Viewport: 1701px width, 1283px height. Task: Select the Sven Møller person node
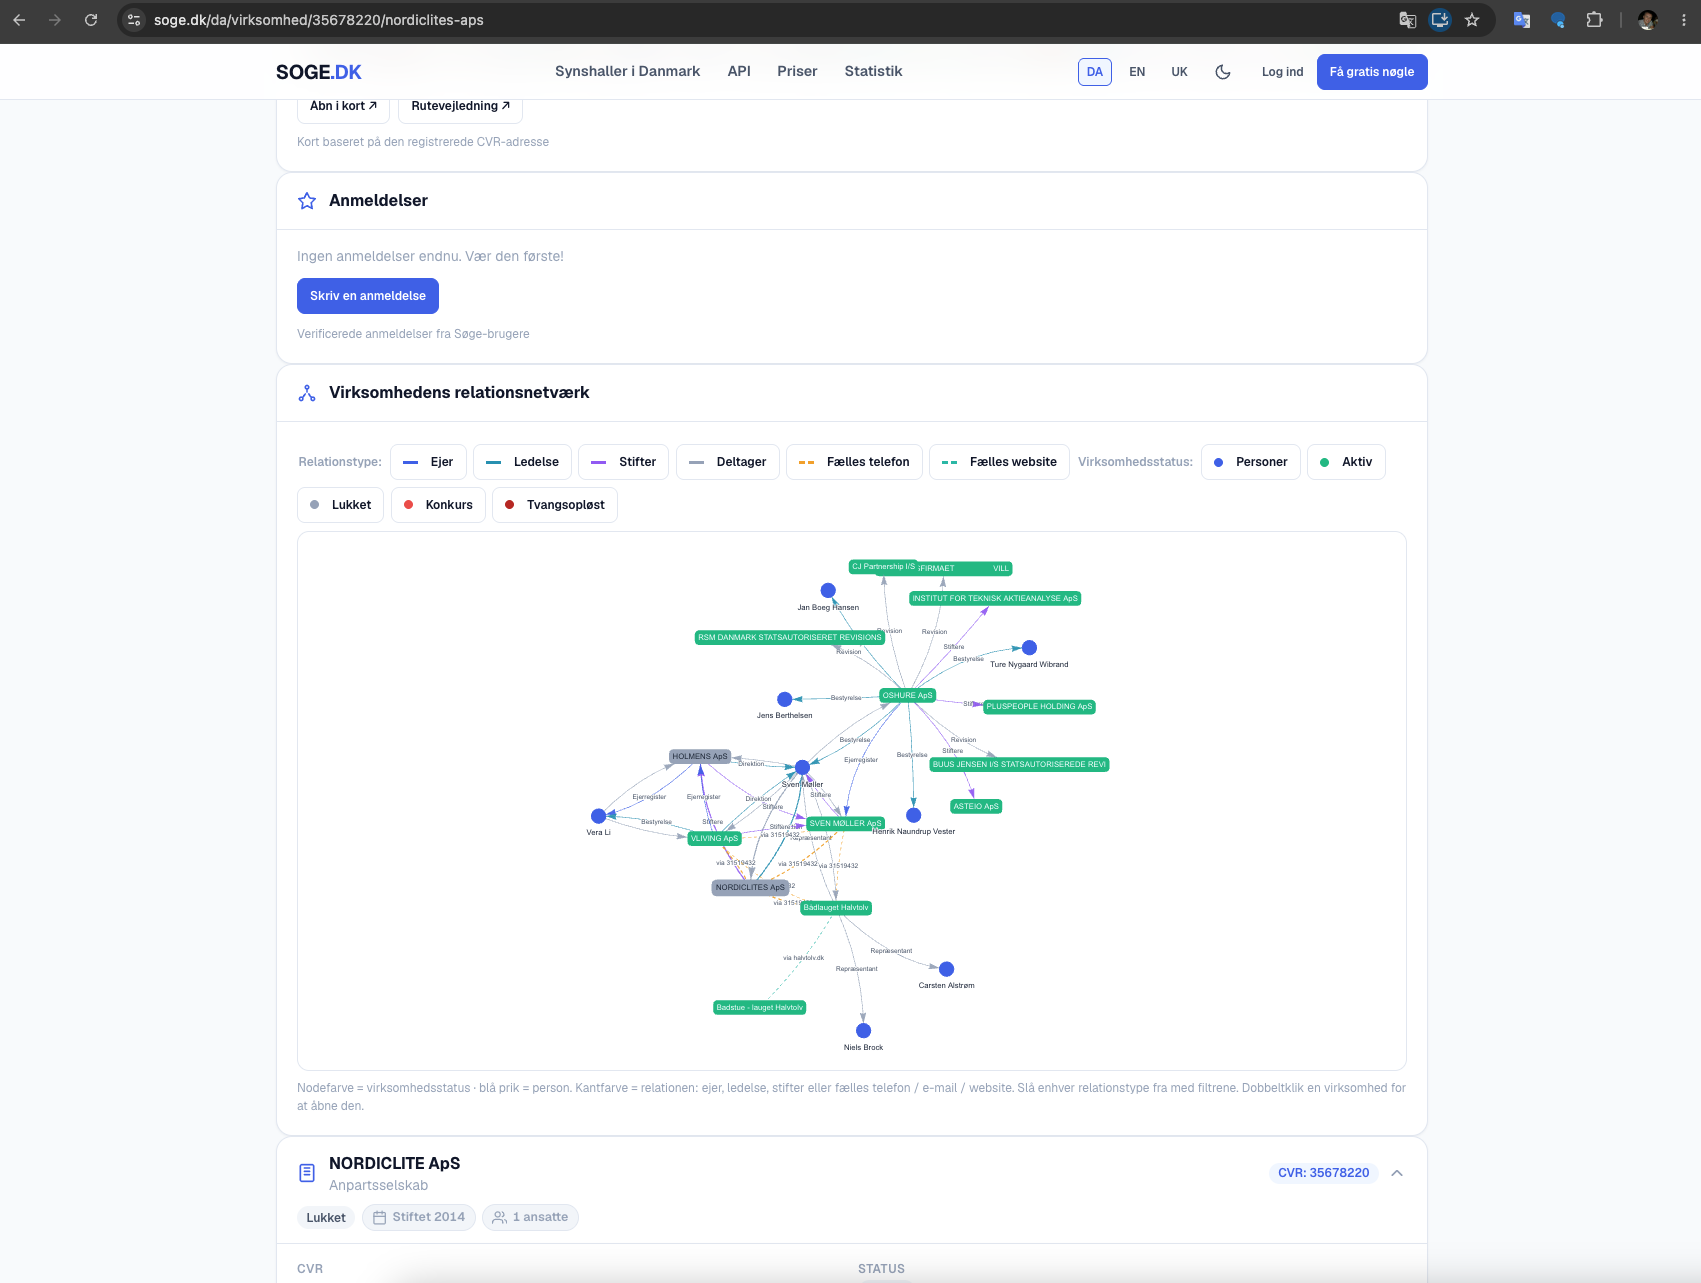802,767
